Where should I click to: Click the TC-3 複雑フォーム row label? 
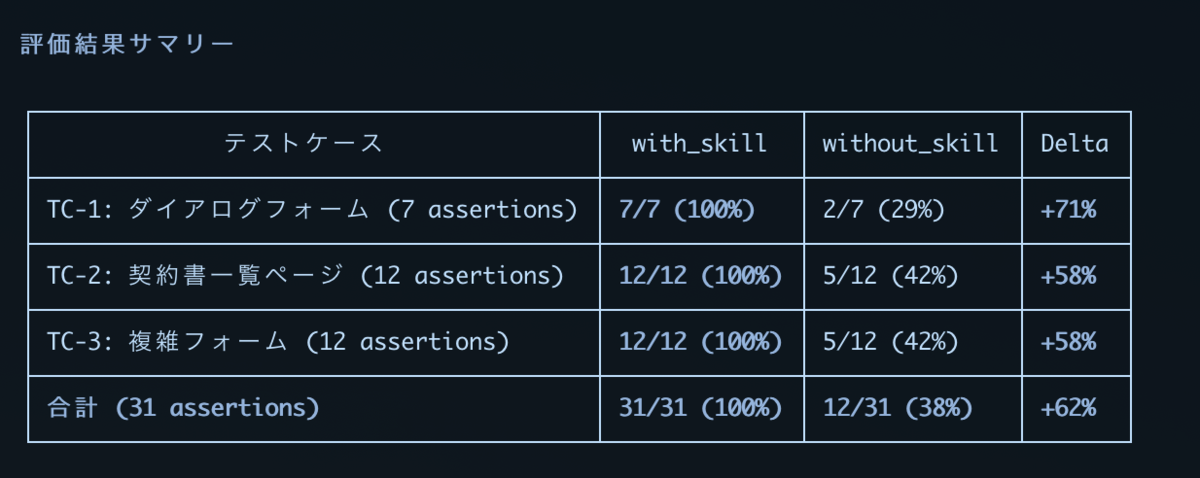(x=278, y=342)
